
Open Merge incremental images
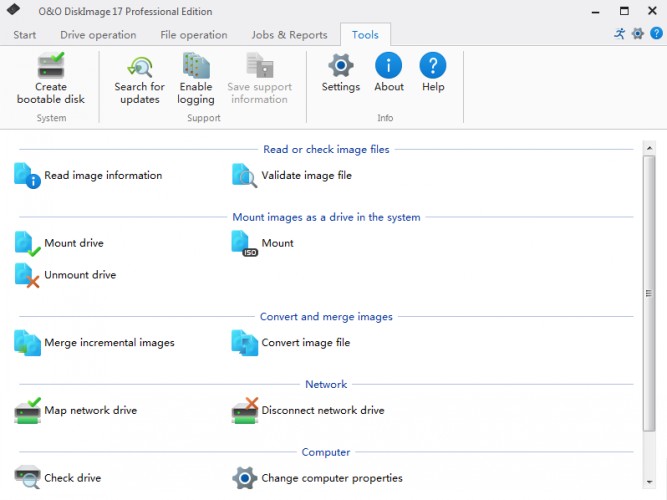coord(109,343)
